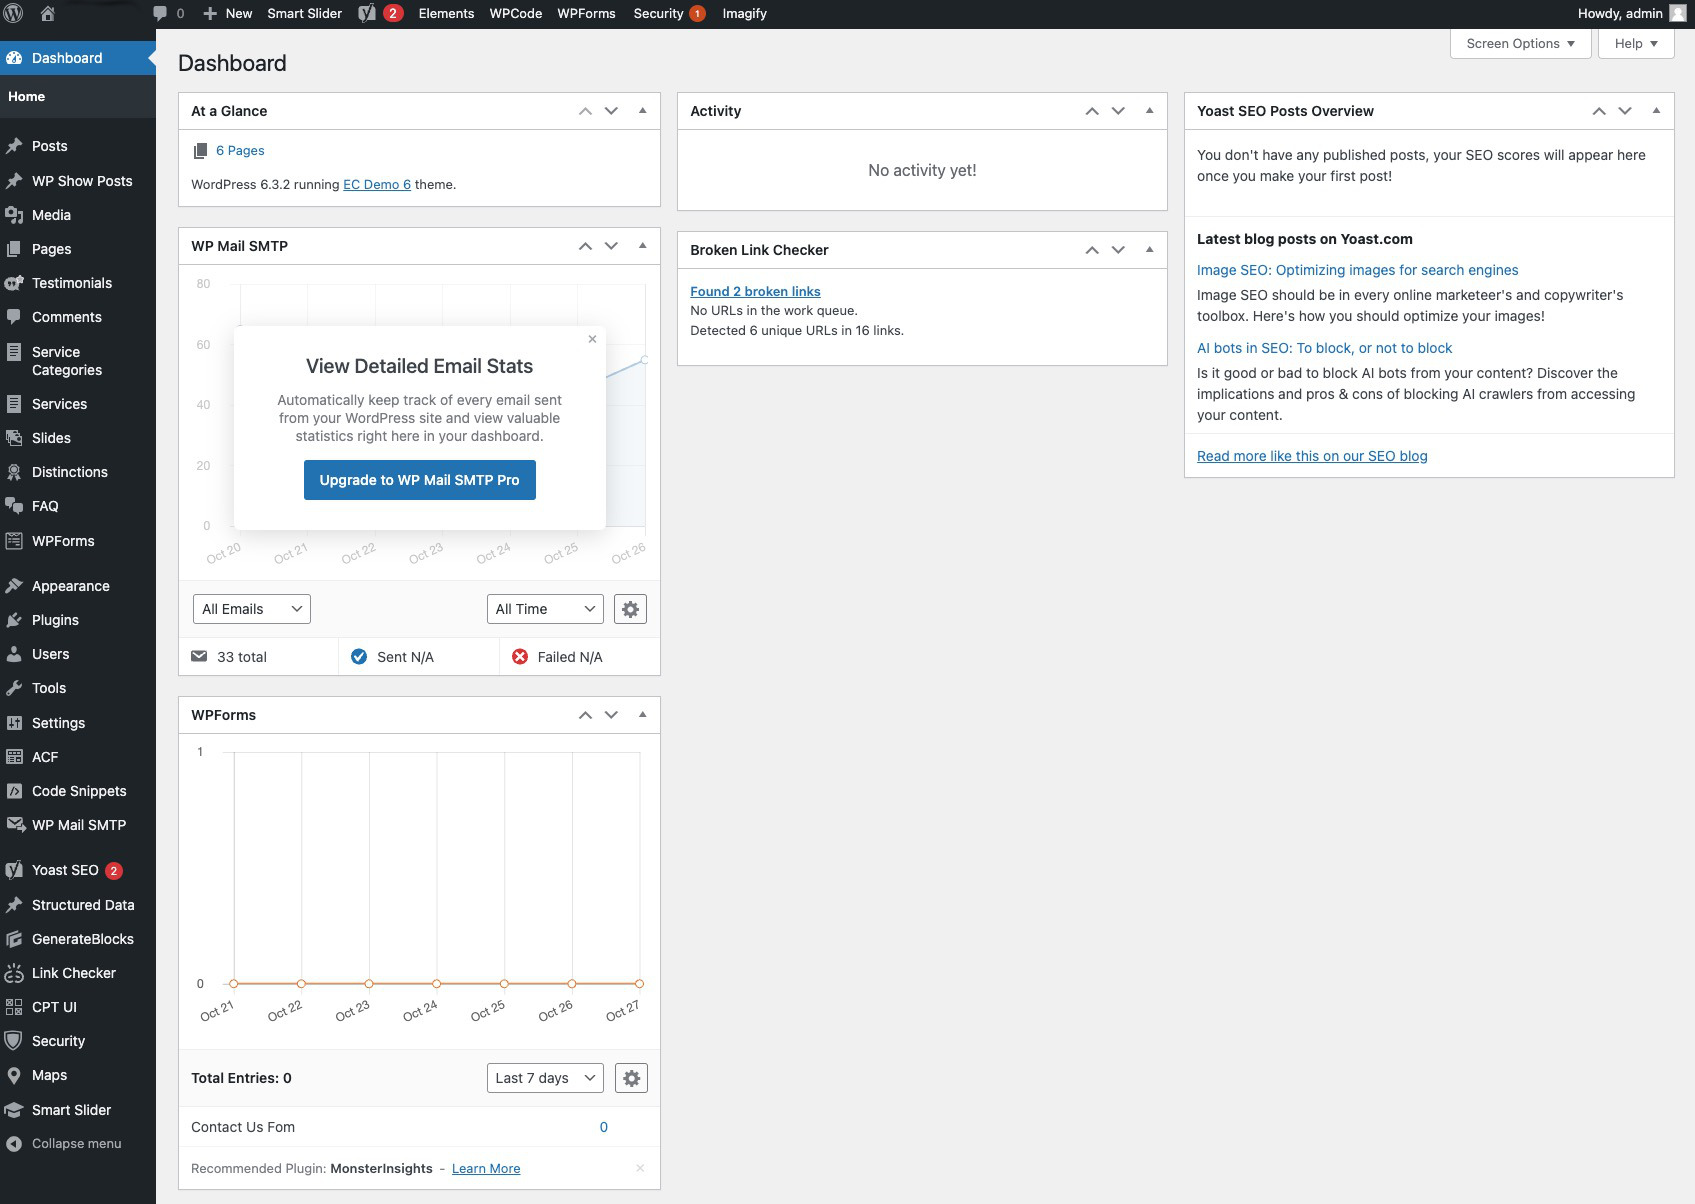Open Security in the sidebar
1695x1204 pixels.
(78, 1041)
